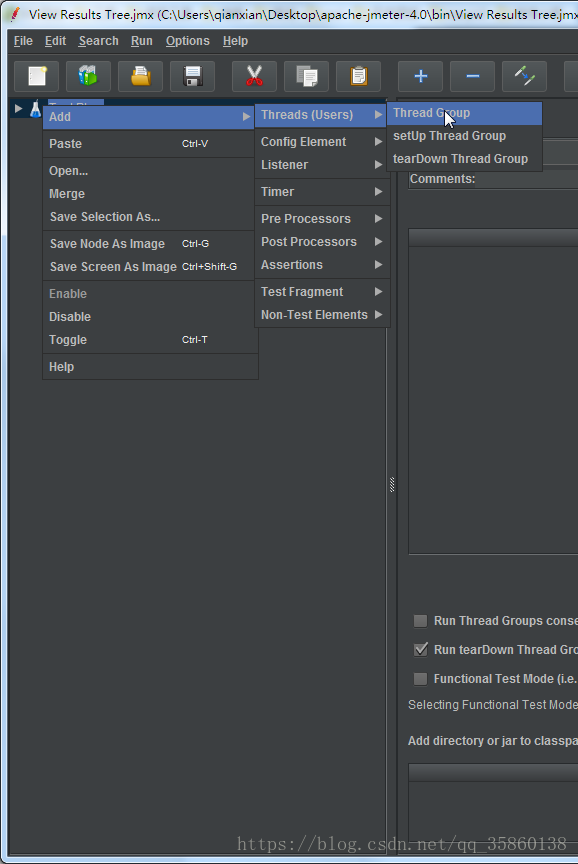Expand the Timer submenu

[322, 192]
